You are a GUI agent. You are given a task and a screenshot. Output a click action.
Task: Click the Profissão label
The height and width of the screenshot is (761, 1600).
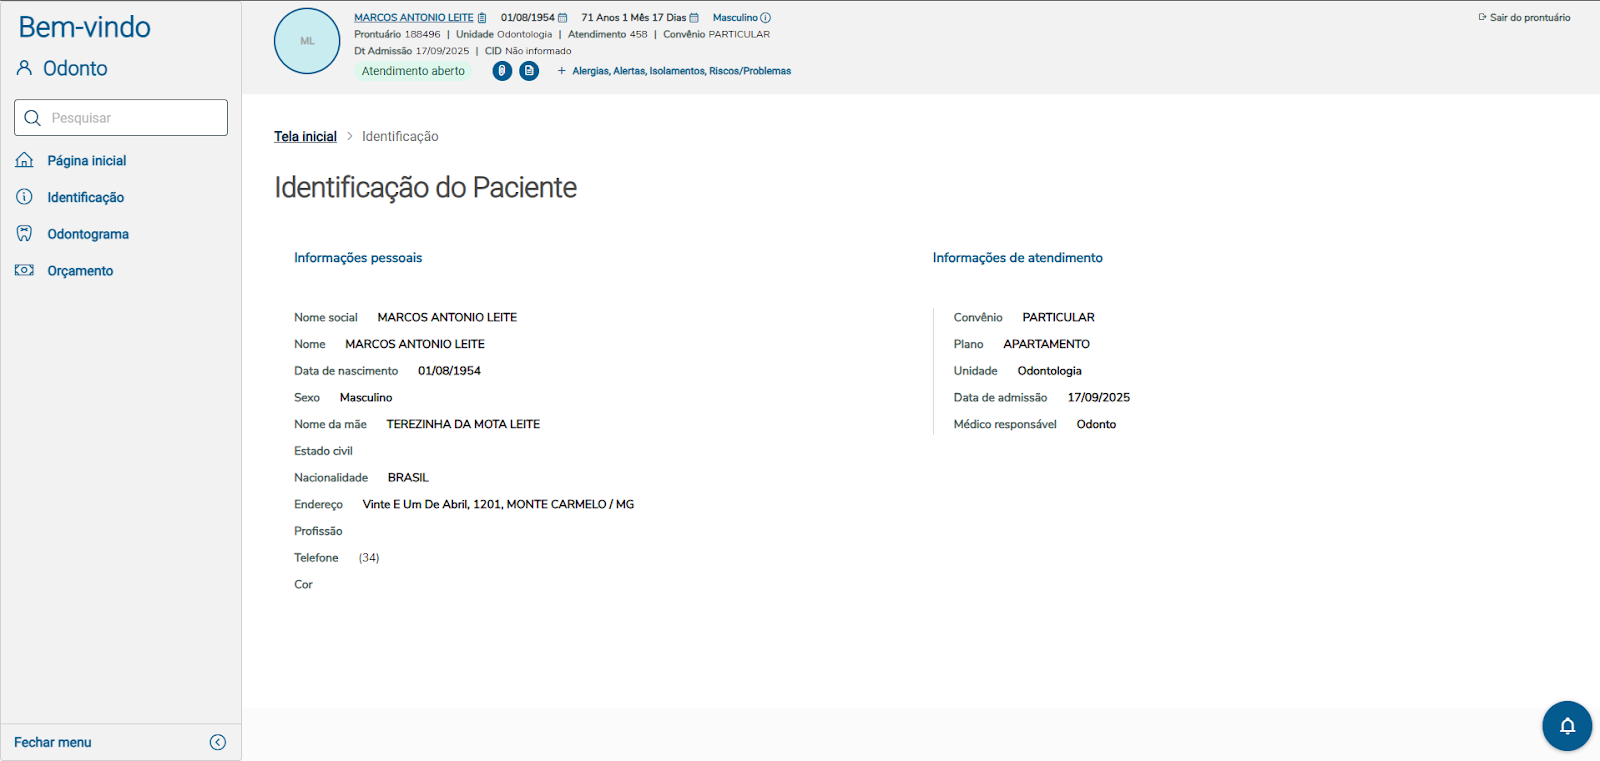point(318,531)
